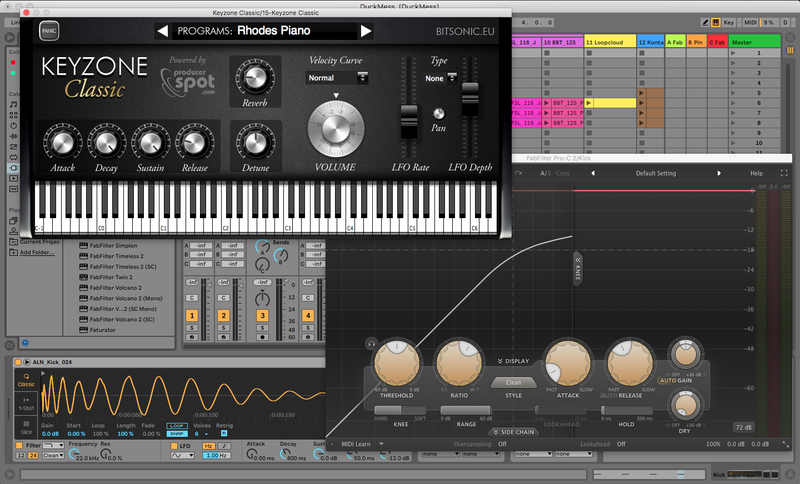Screen dimensions: 800x484
Task: Expand the SIDE CHAIN section in Pro-C 2
Action: click(513, 432)
